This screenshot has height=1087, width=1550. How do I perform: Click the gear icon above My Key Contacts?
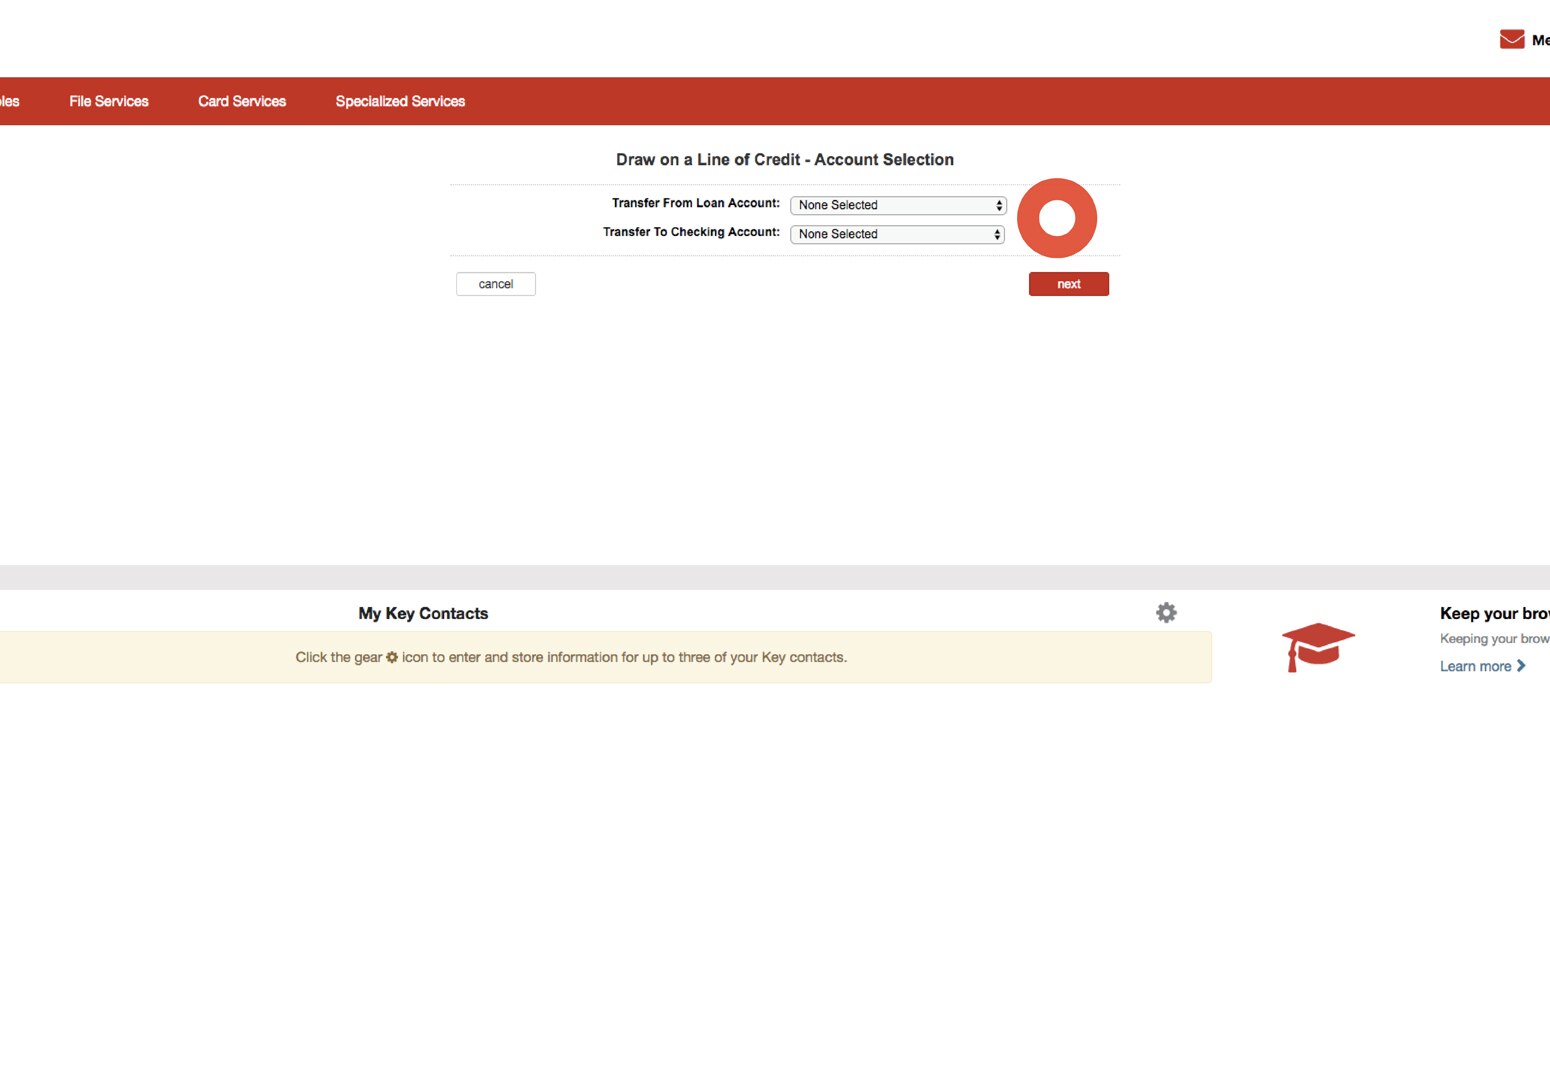(1166, 612)
